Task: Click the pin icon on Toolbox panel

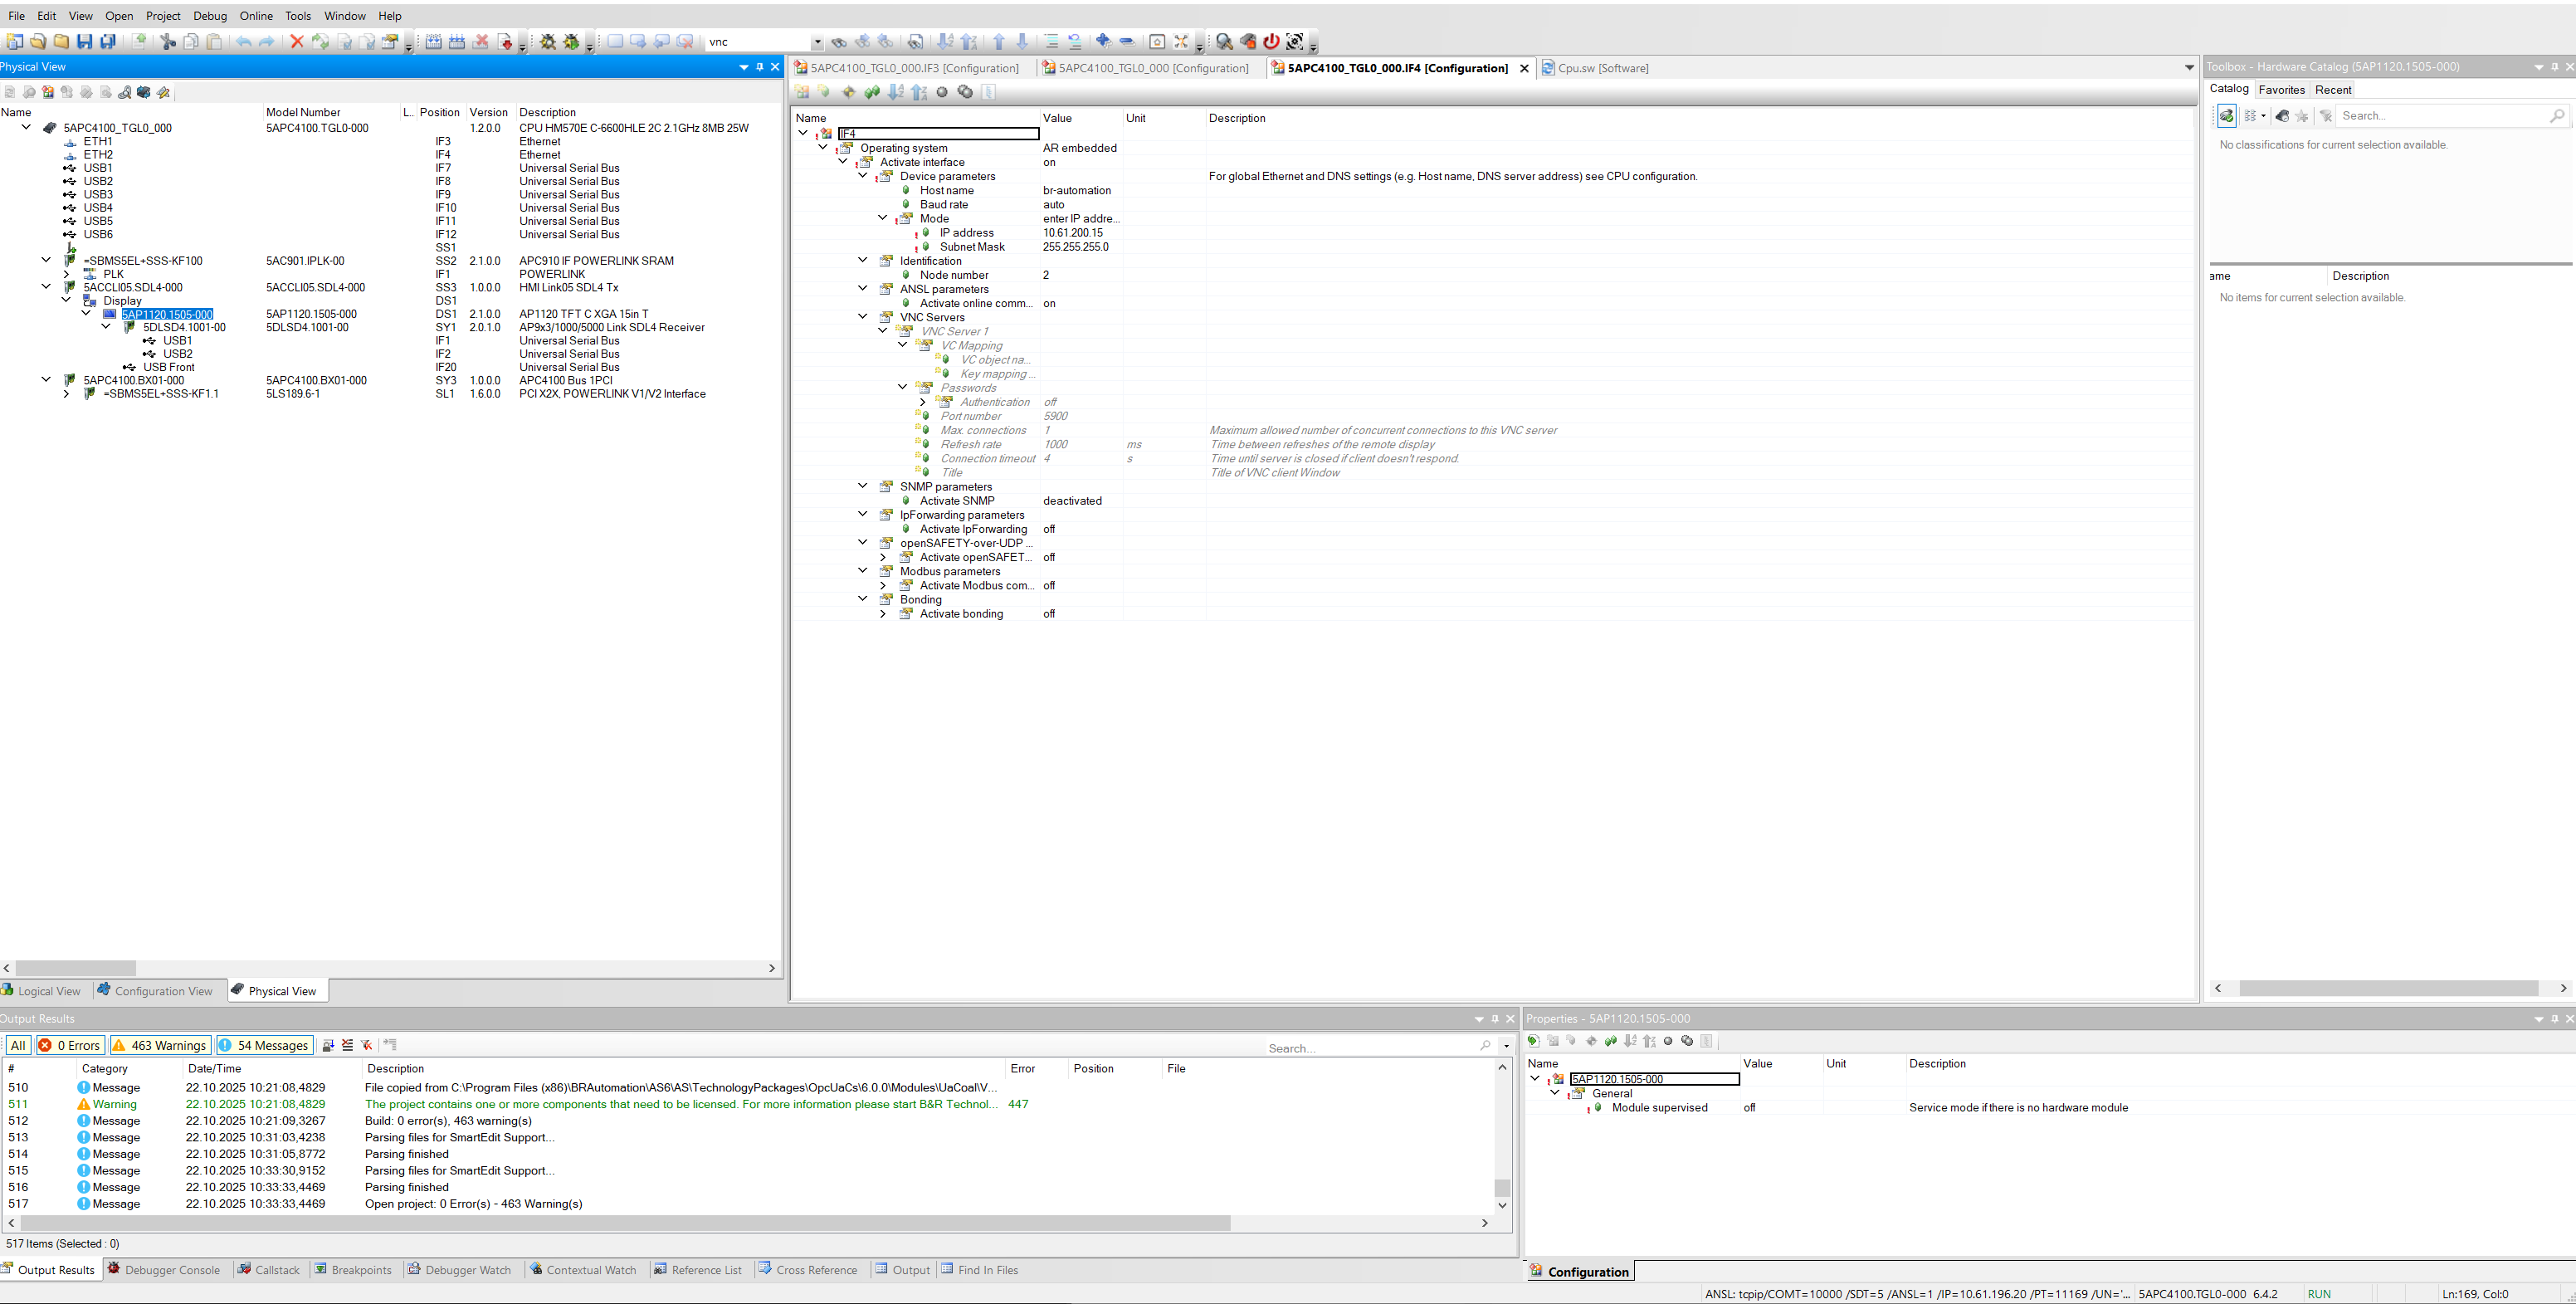Action: tap(2555, 67)
